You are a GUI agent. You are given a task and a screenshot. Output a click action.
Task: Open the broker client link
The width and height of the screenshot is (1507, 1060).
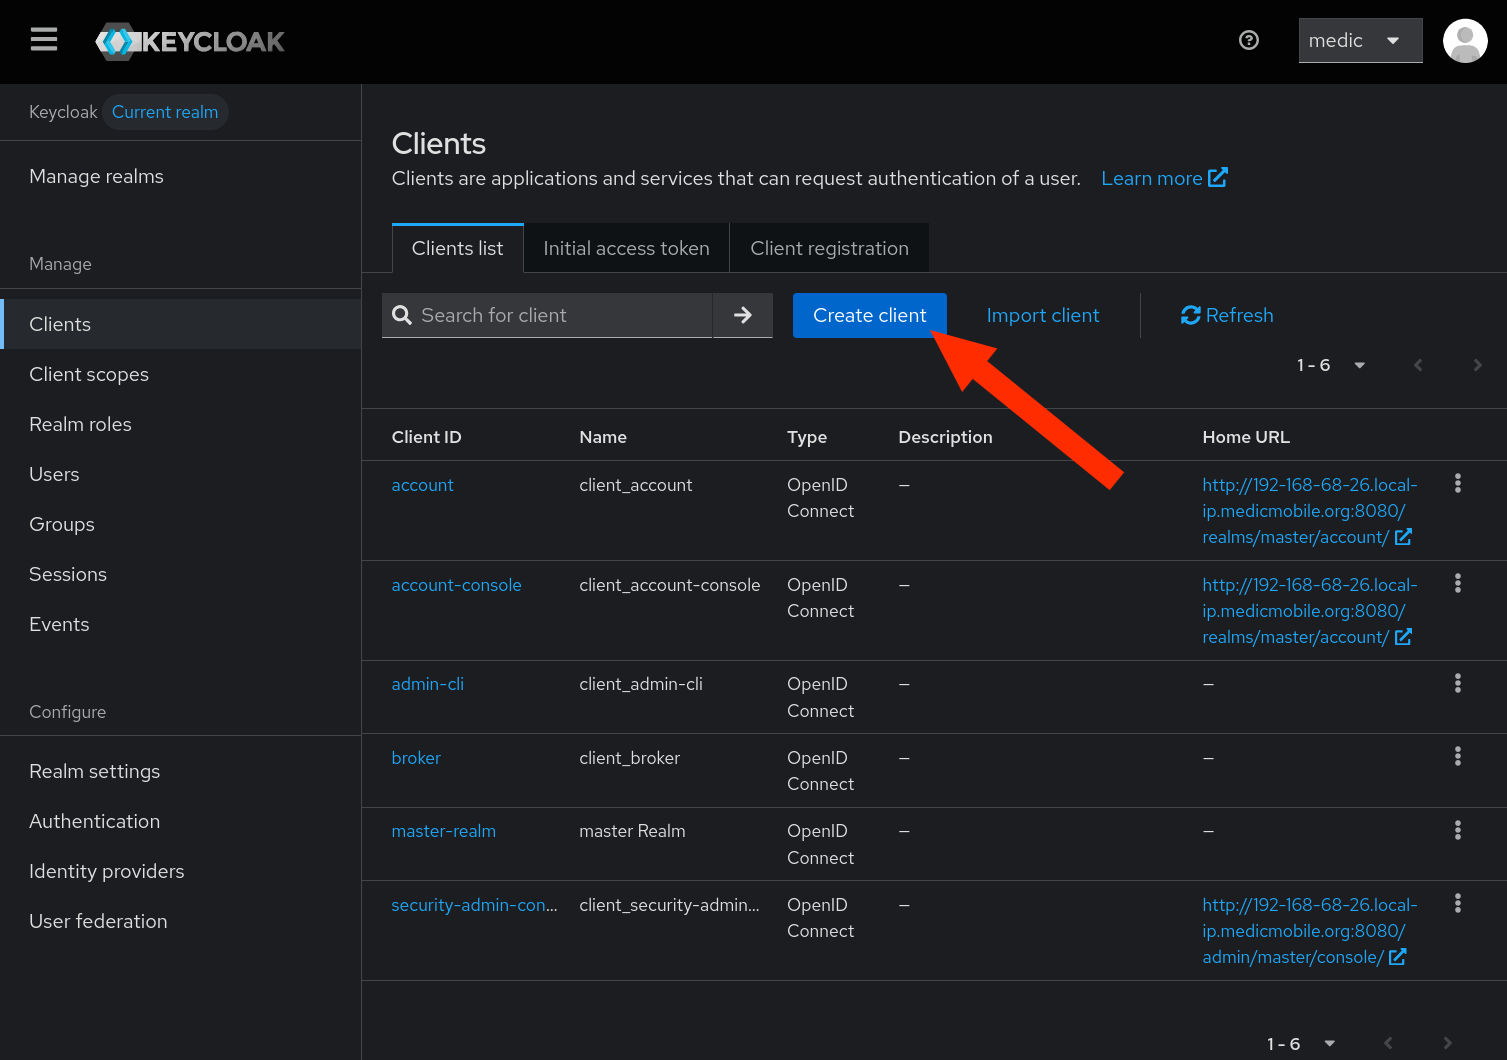(416, 758)
